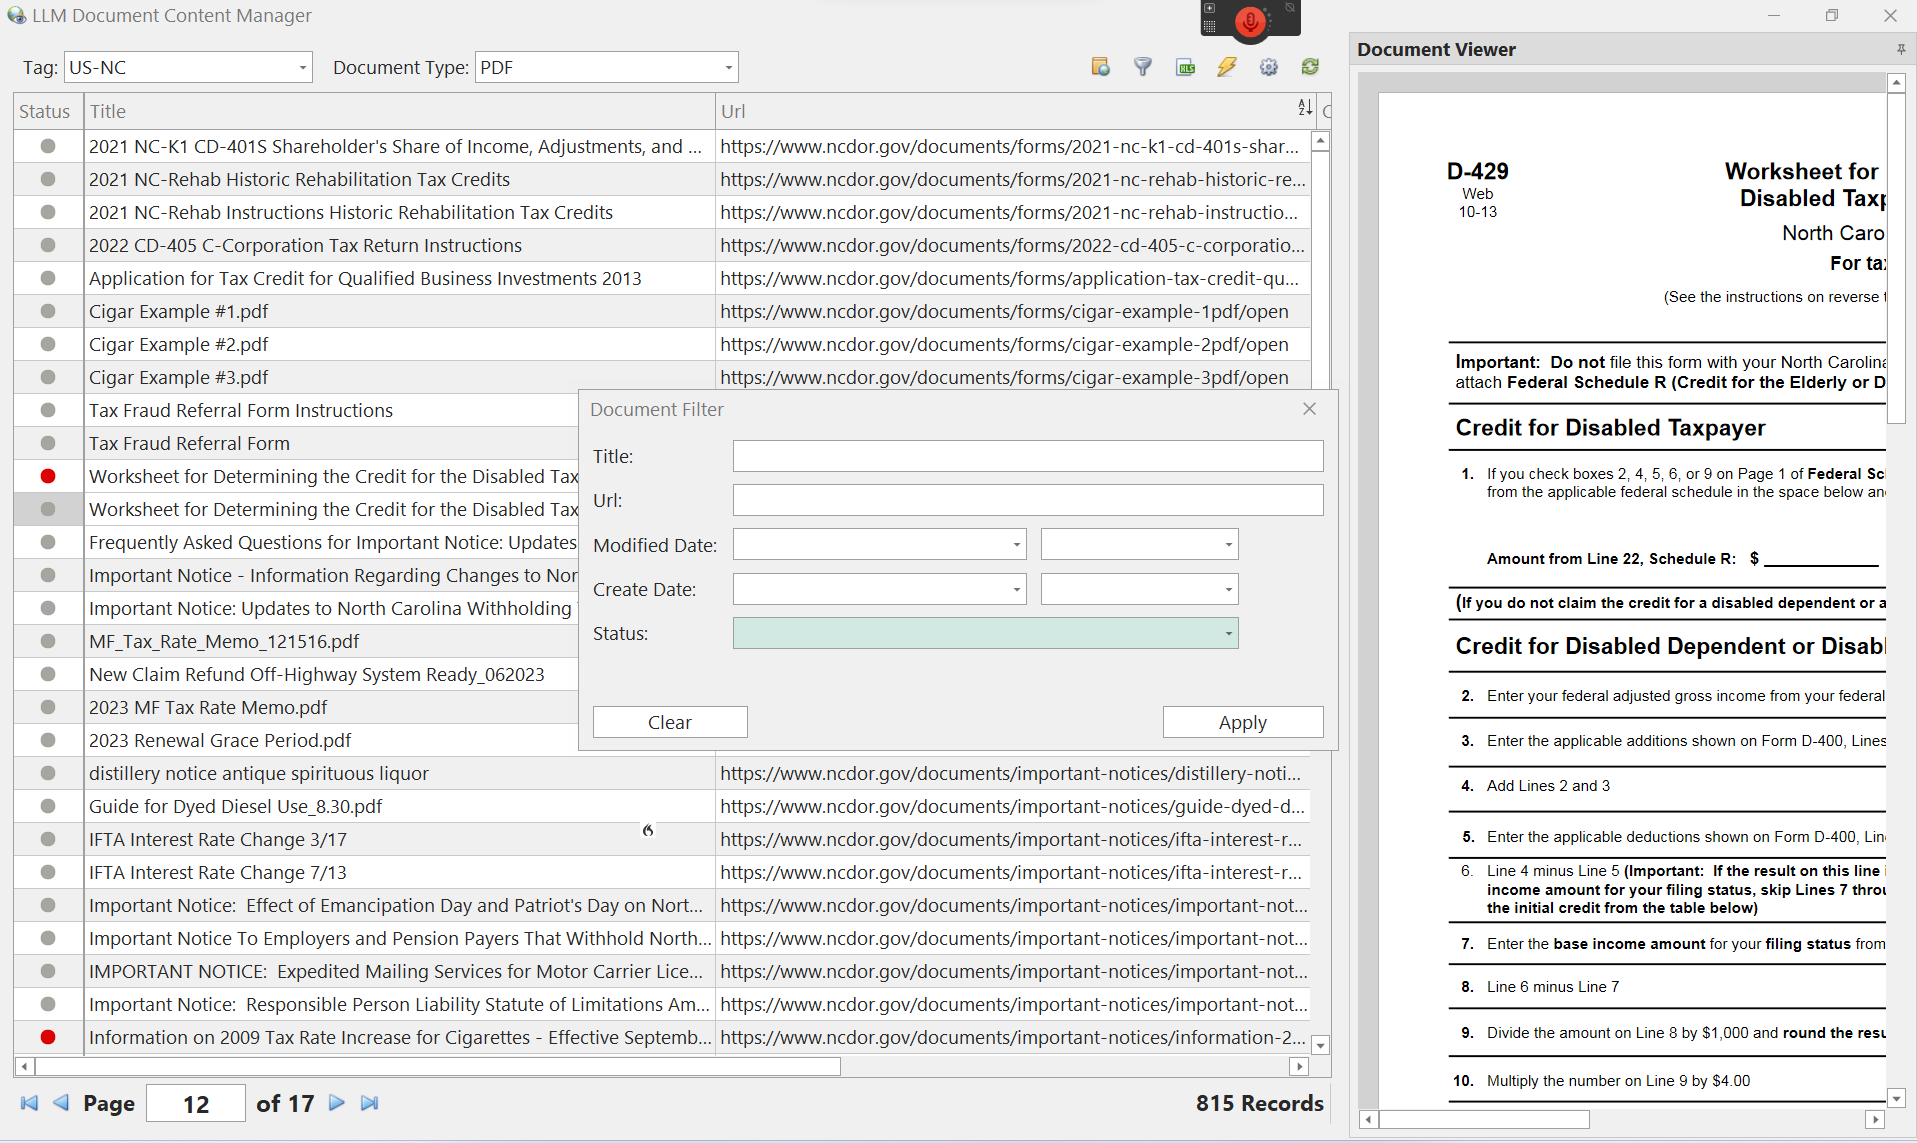Refresh the document list
Viewport: 1917px width, 1143px height.
point(1311,67)
